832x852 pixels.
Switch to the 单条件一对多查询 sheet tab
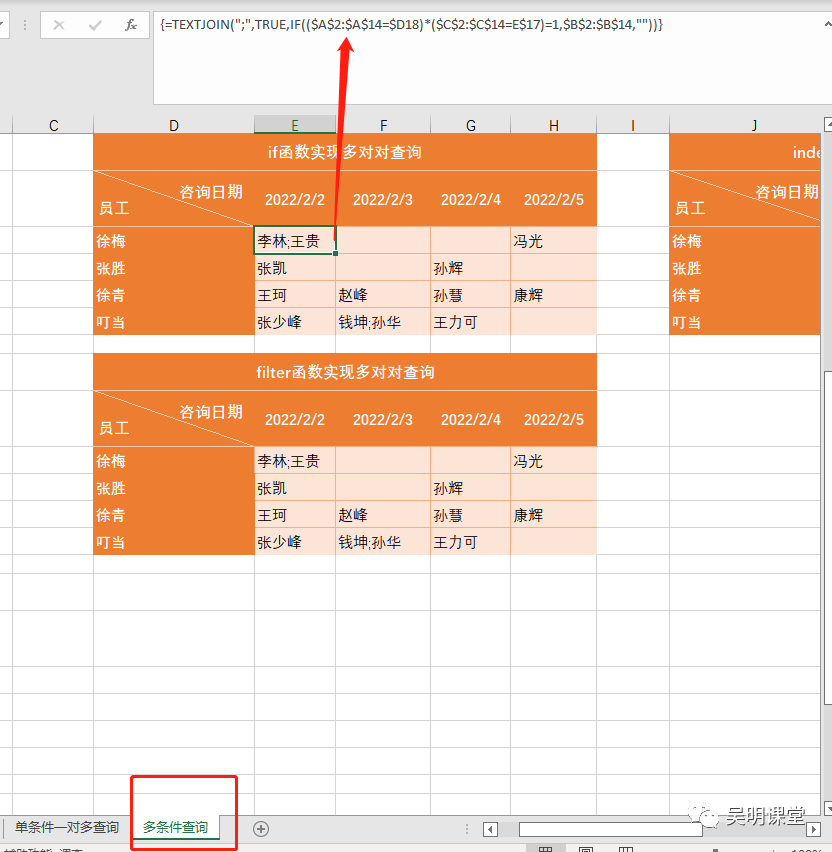[x=66, y=827]
